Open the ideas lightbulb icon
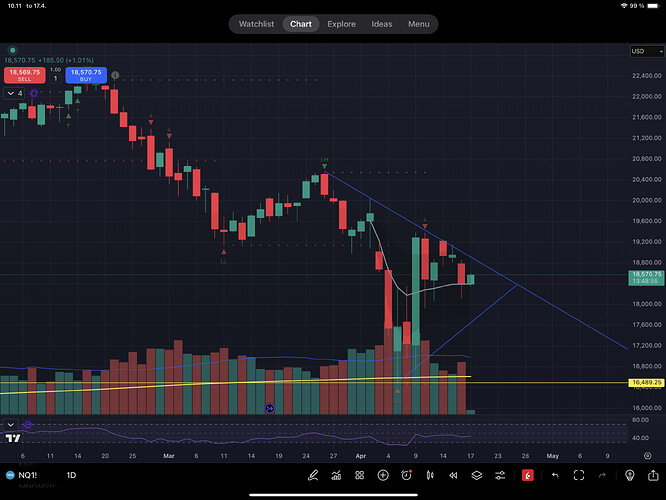The width and height of the screenshot is (666, 500). 630,475
